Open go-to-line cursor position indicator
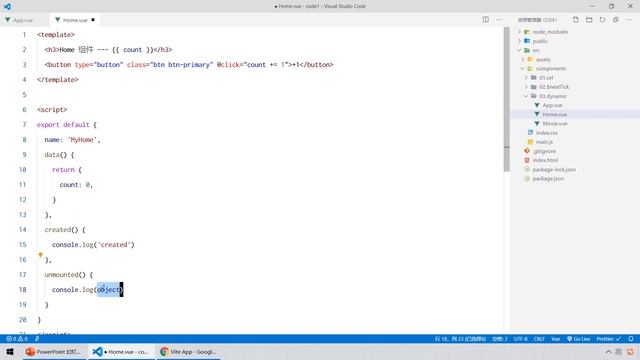Image resolution: width=640 pixels, height=360 pixels. pyautogui.click(x=460, y=339)
